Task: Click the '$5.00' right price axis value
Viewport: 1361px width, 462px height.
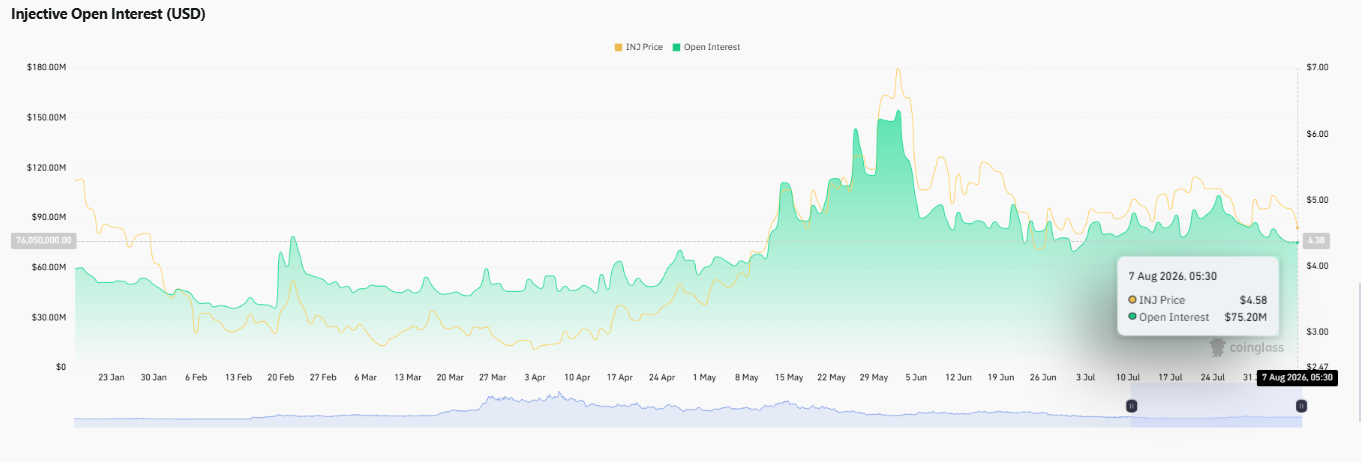Action: pyautogui.click(x=1317, y=200)
